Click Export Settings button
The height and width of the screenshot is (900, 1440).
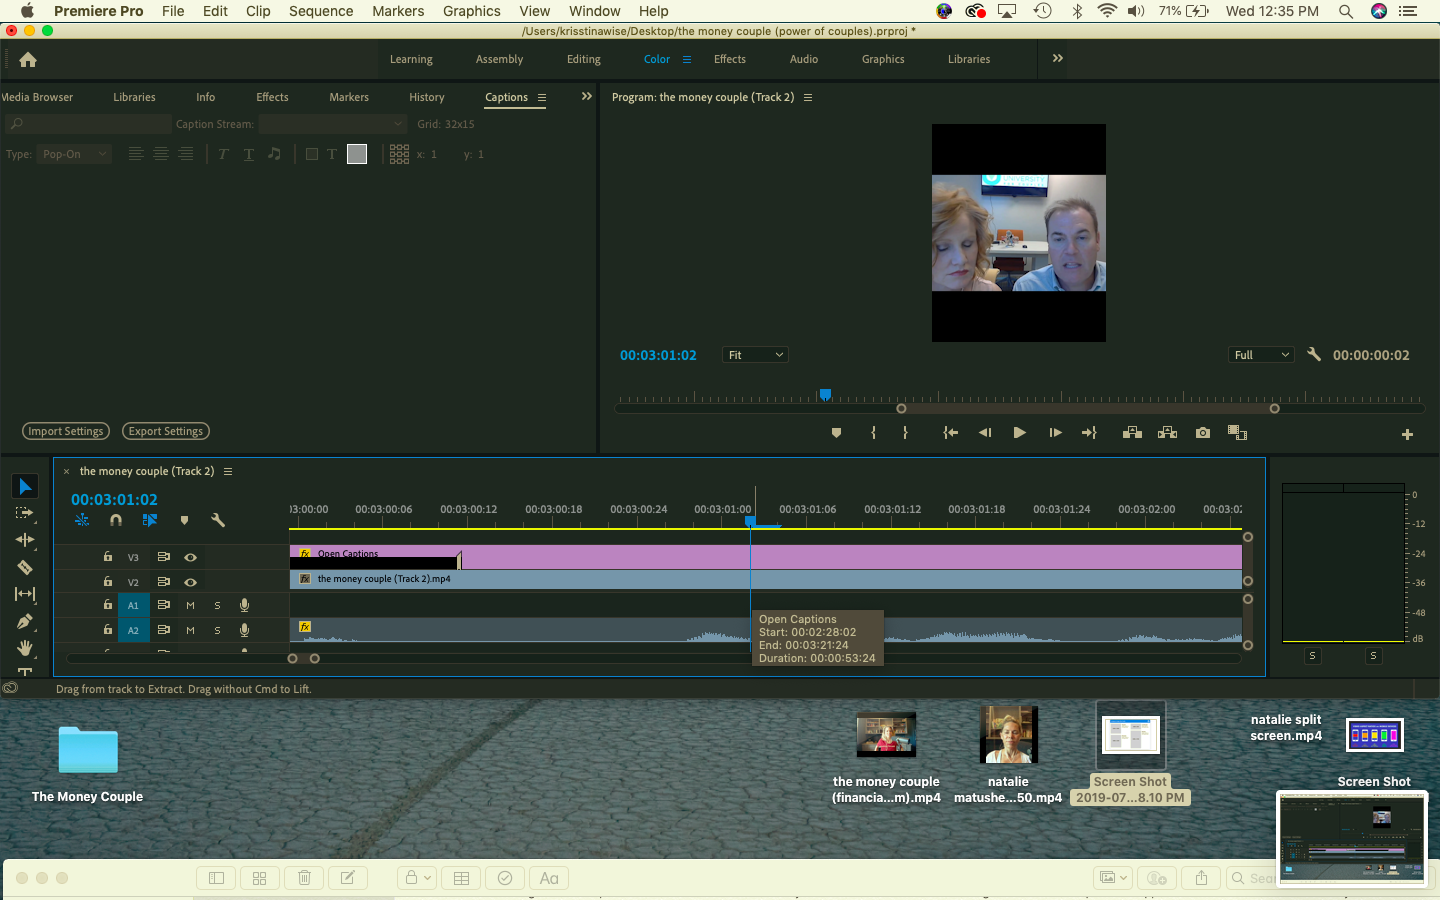166,431
